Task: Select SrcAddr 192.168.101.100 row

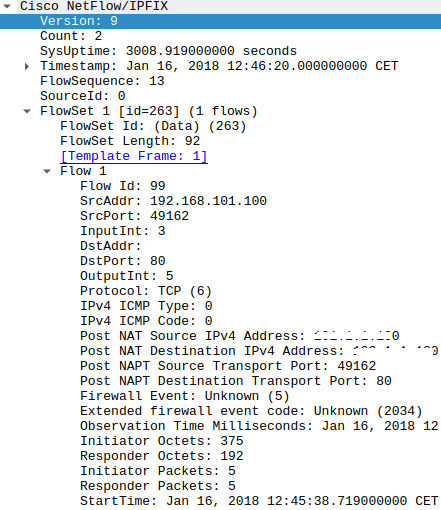Action: [x=220, y=201]
